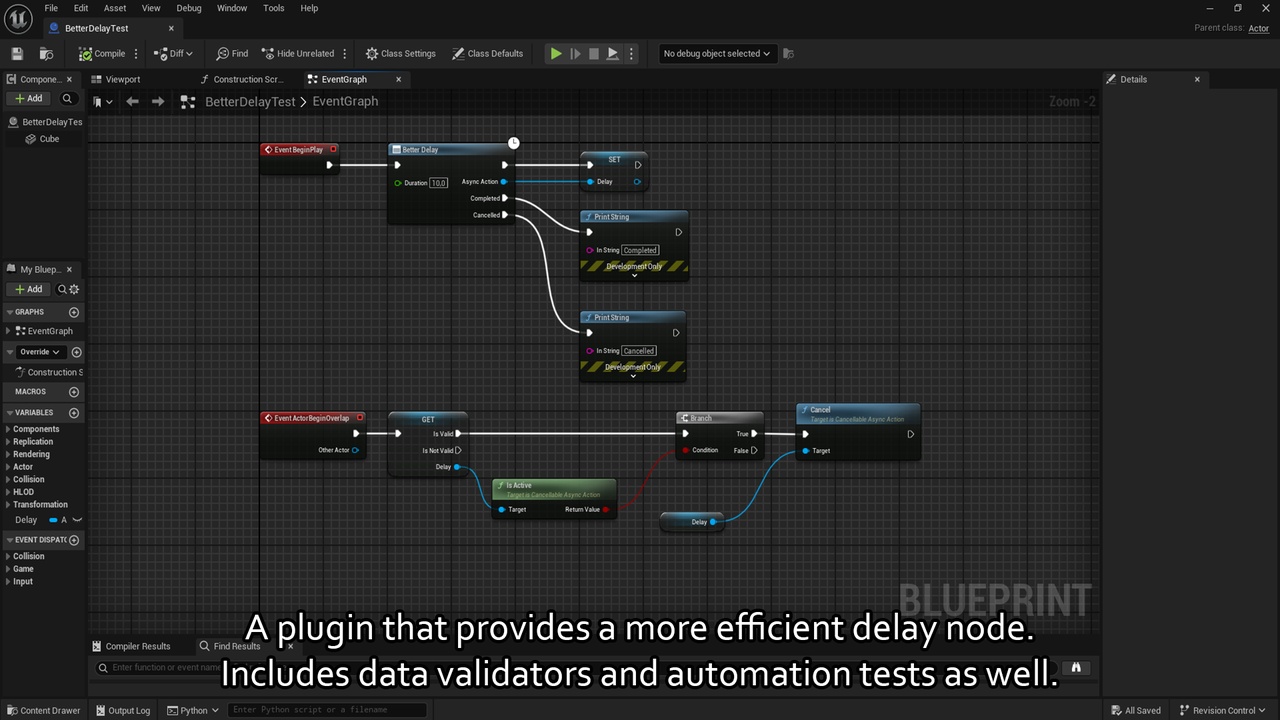Open the Compile options three-dot menu
The image size is (1280, 720).
click(136, 54)
